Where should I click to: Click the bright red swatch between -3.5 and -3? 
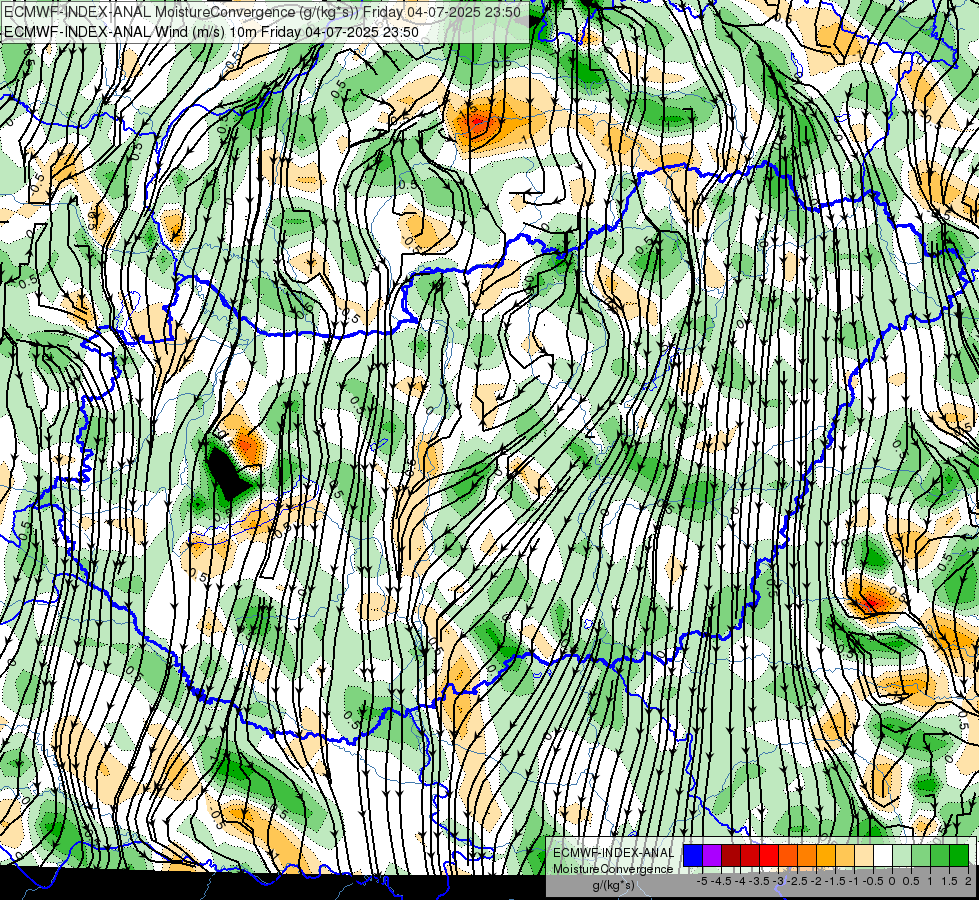tap(769, 856)
